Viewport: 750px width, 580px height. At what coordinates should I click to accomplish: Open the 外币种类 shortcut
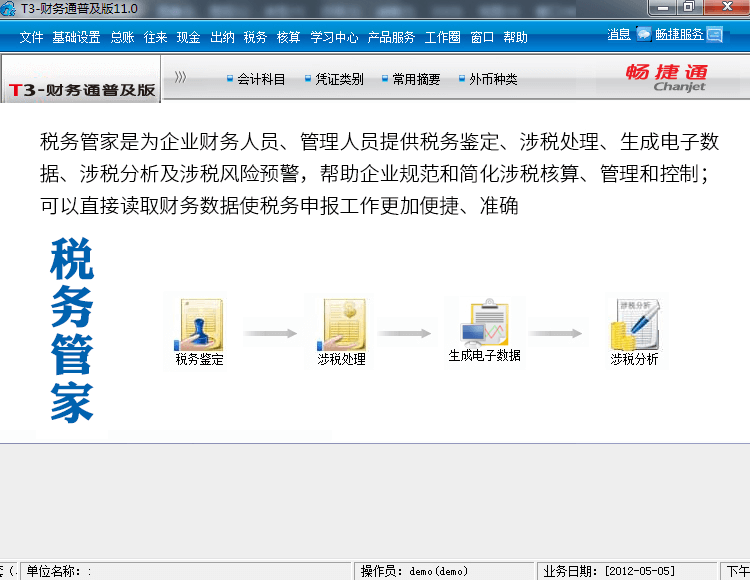click(488, 79)
